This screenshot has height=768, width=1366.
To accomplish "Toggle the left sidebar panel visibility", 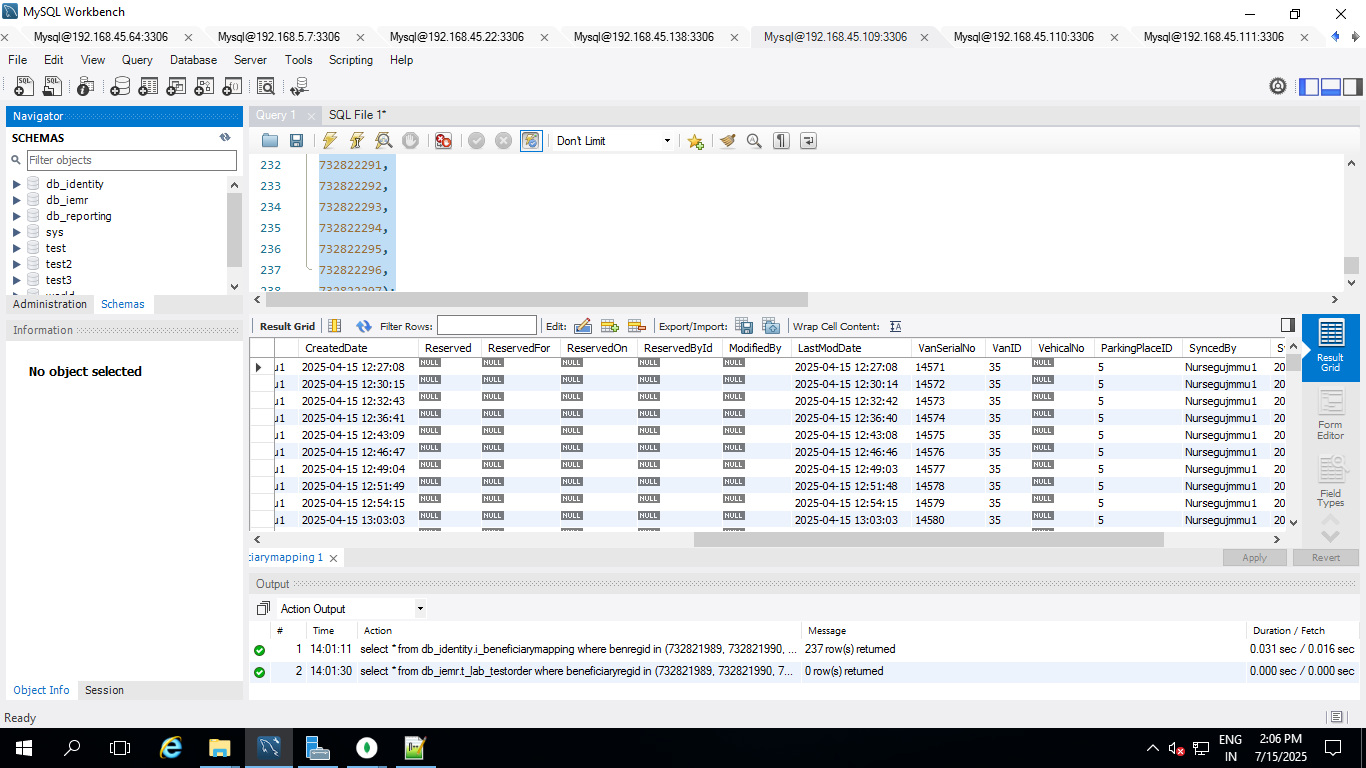I will 1309,87.
